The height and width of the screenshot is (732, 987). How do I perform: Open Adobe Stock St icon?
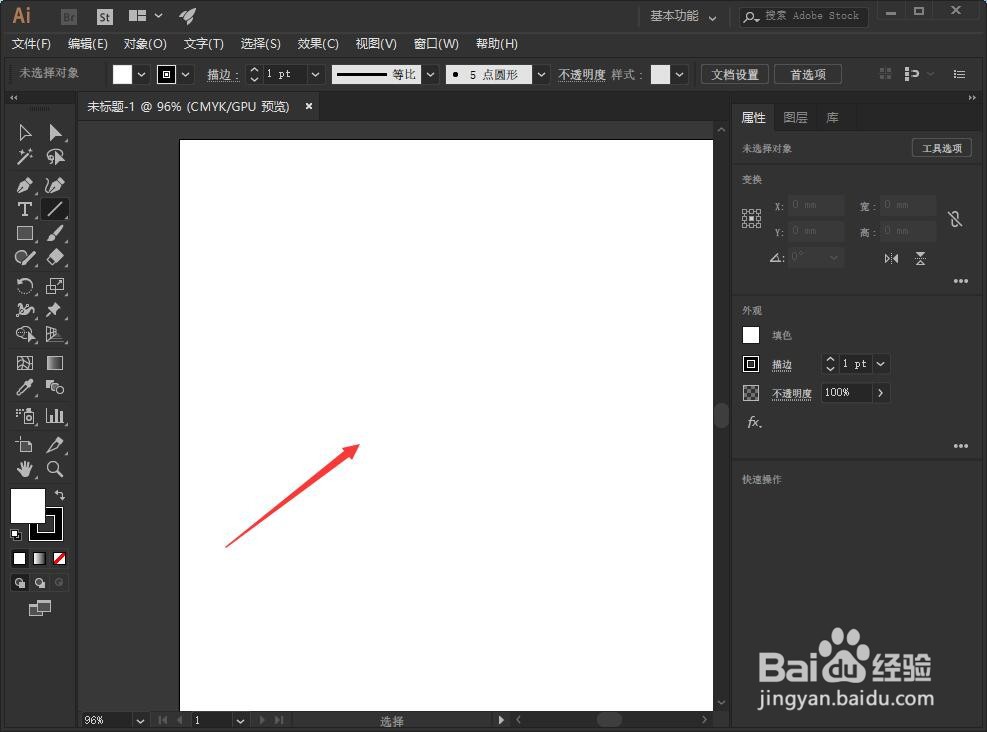coord(104,17)
